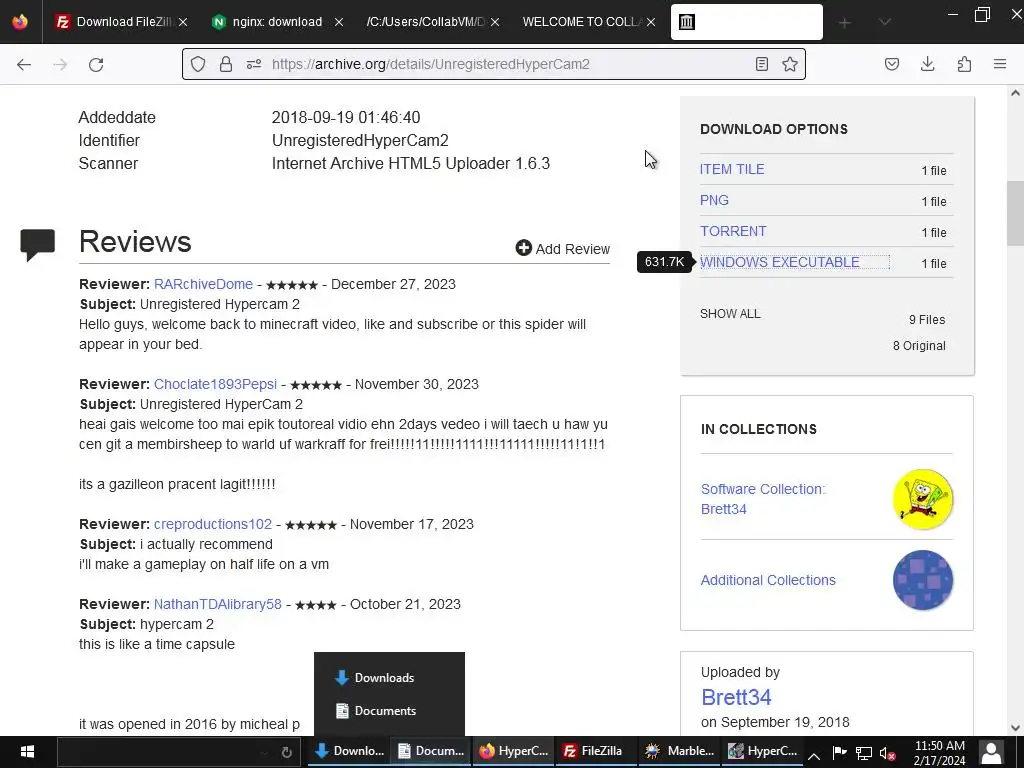Close the nginx: download tab
Screen dimensions: 1024x768
(338, 22)
